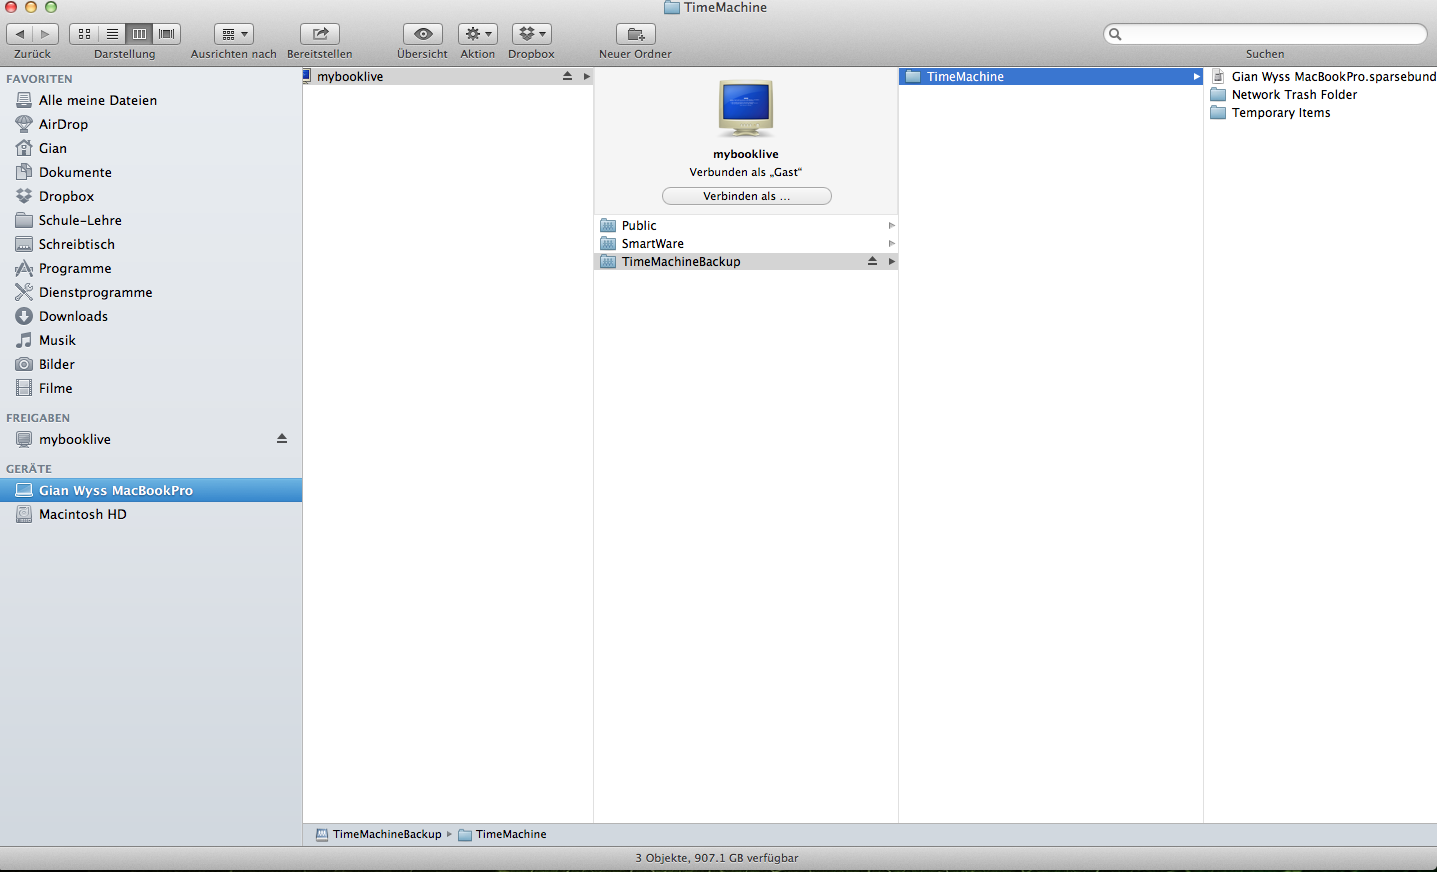
Task: Click the TimeMachine title folder icon
Action: point(672,7)
